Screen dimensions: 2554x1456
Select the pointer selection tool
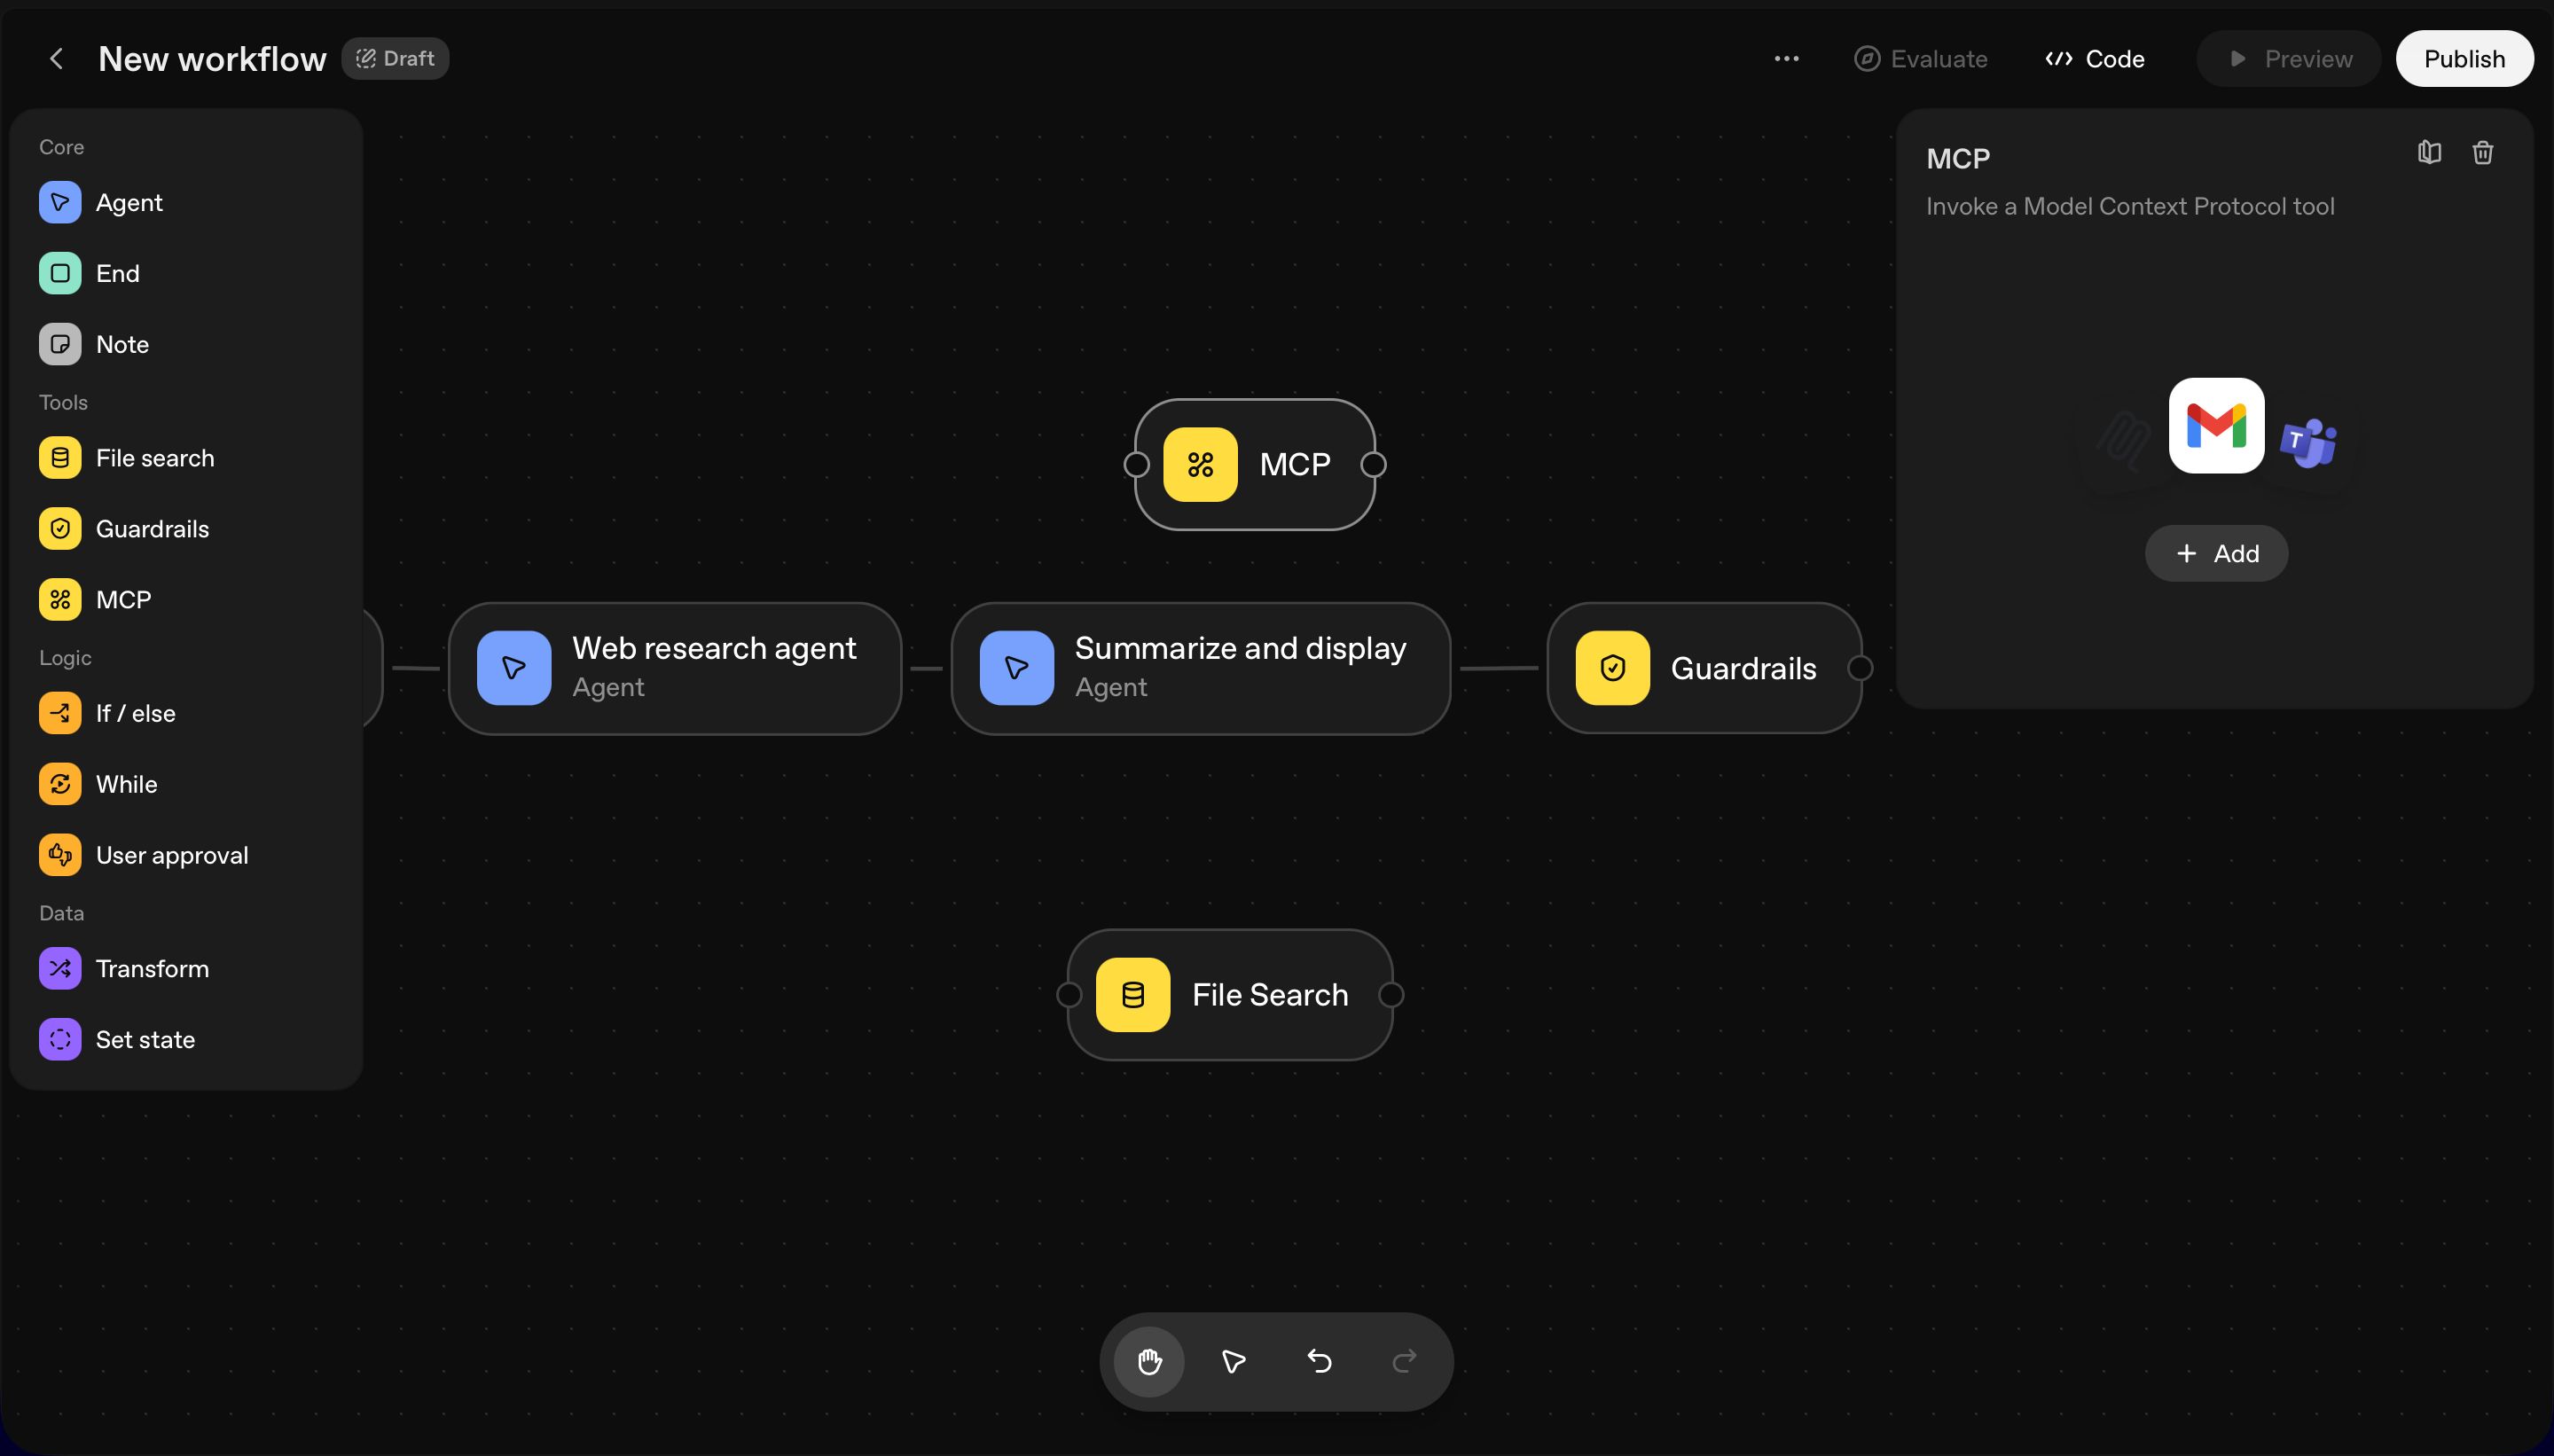click(x=1234, y=1361)
